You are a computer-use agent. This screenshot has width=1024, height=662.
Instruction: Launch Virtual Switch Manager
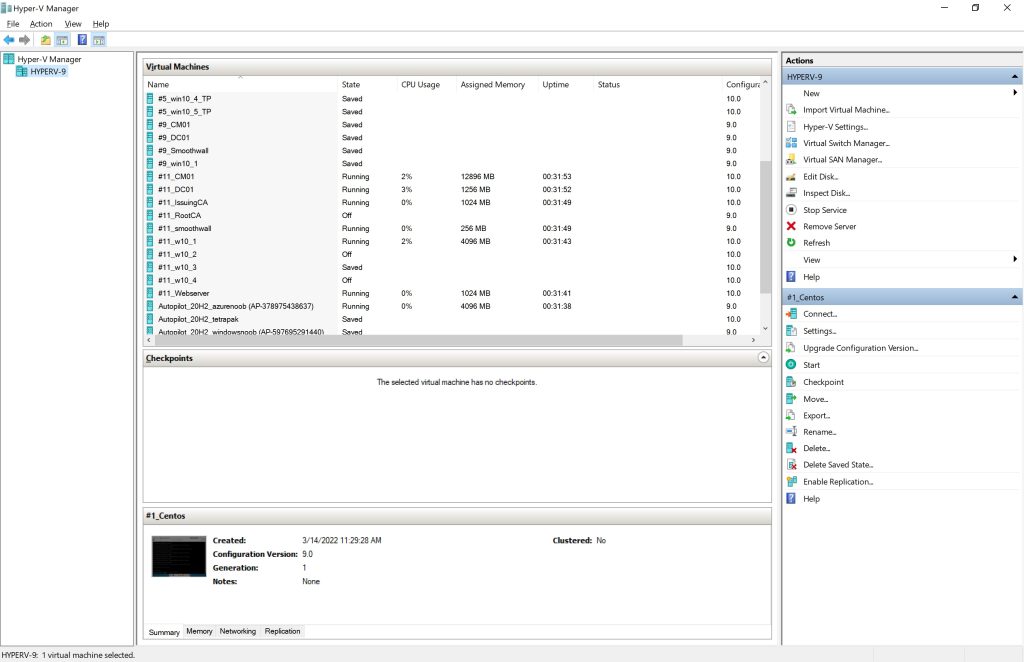click(x=846, y=143)
